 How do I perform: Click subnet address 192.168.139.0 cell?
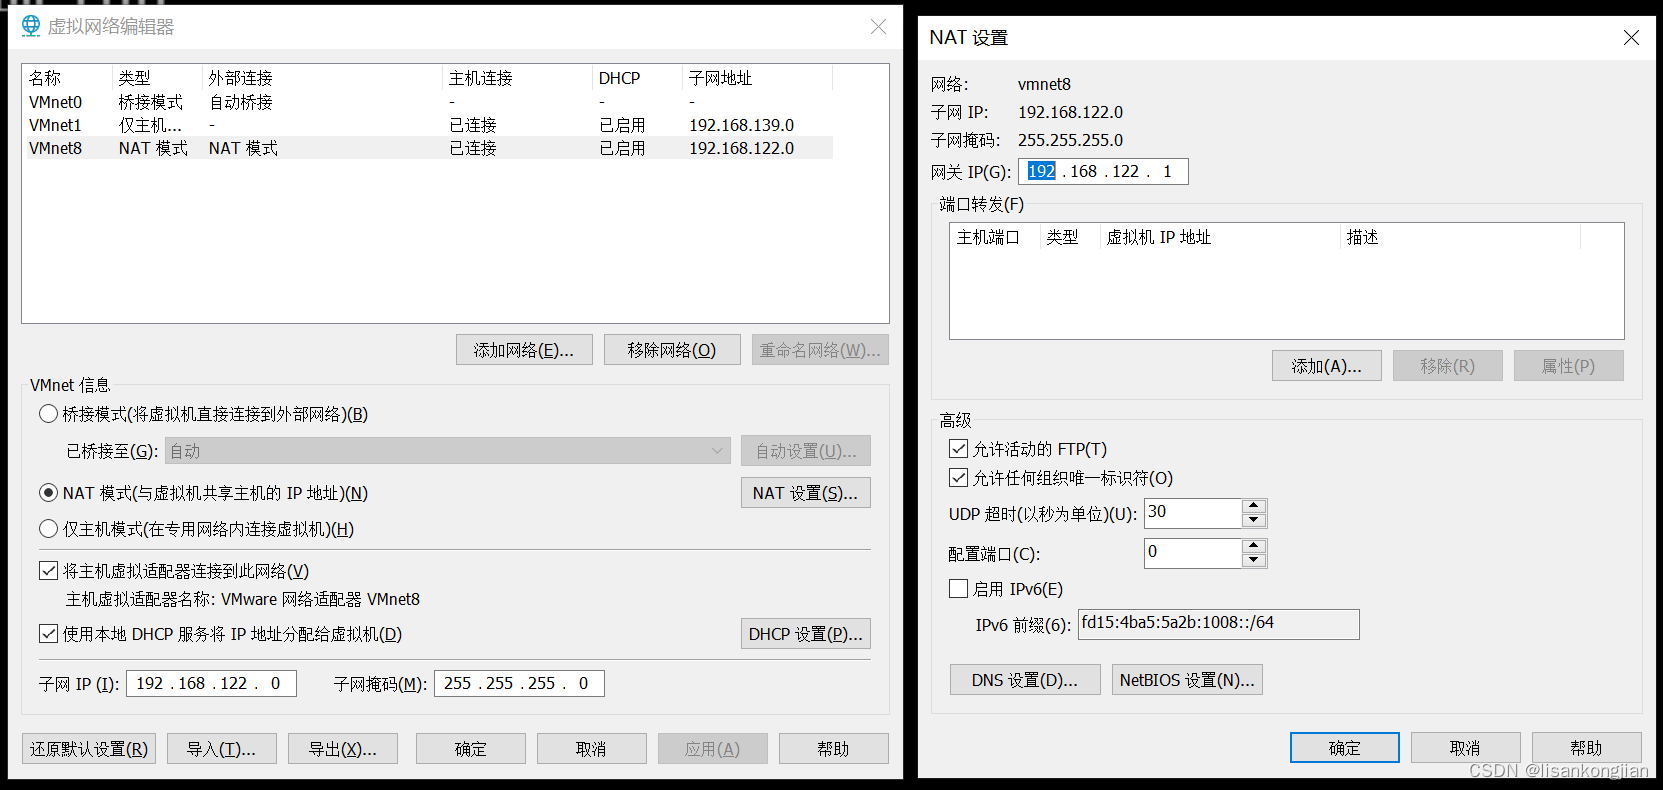(741, 125)
